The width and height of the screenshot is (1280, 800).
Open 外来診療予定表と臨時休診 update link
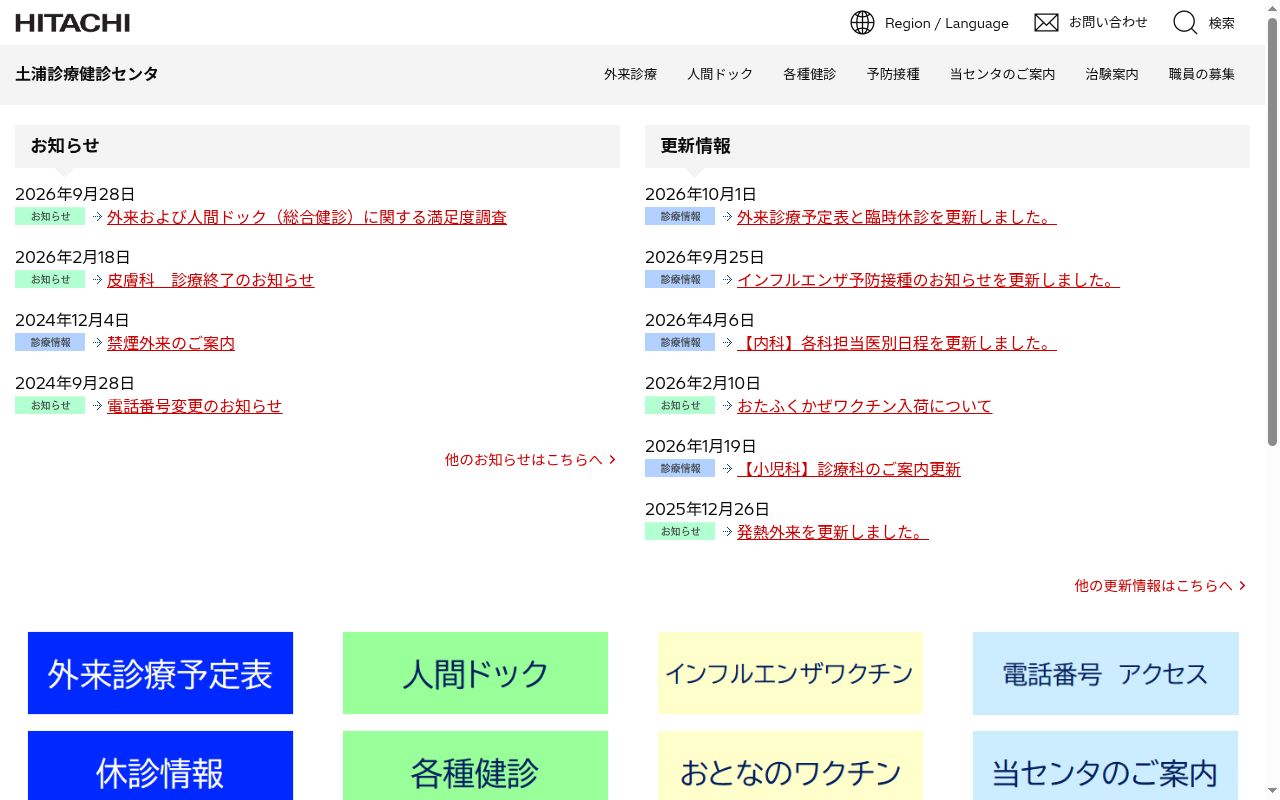tap(897, 217)
